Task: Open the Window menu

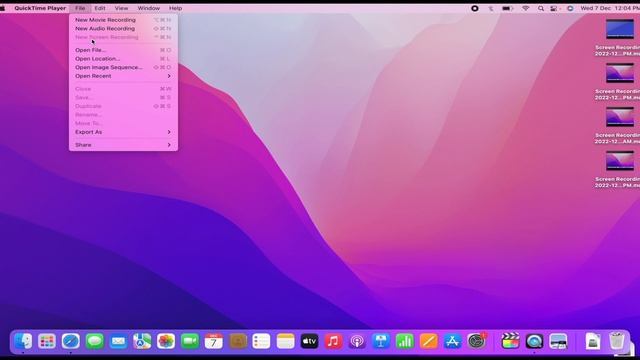Action: tap(149, 8)
